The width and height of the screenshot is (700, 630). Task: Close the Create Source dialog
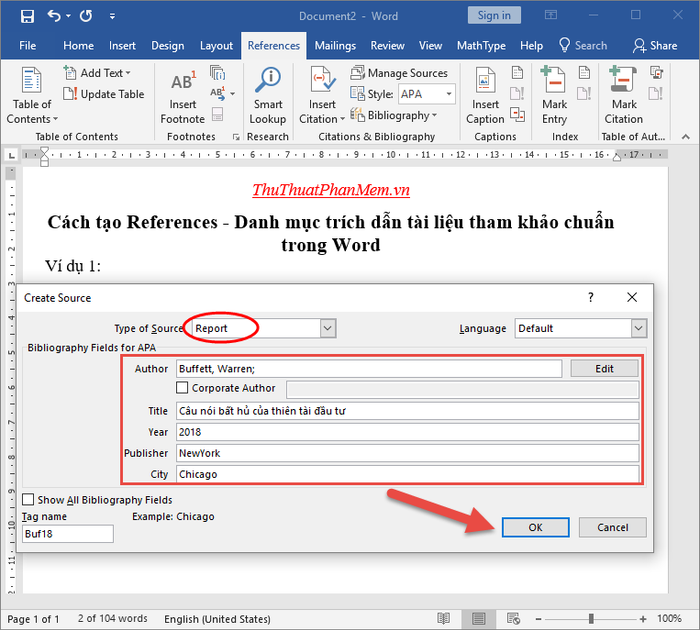point(632,297)
